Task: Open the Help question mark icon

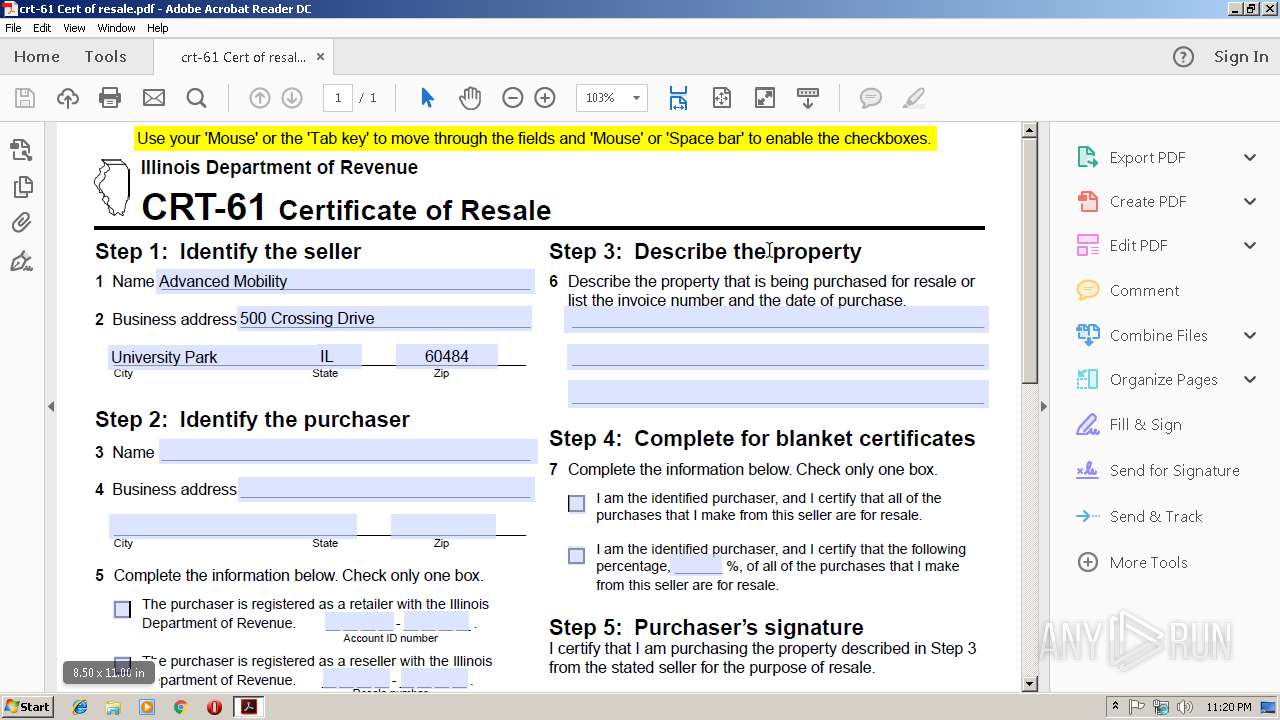Action: (x=1183, y=57)
